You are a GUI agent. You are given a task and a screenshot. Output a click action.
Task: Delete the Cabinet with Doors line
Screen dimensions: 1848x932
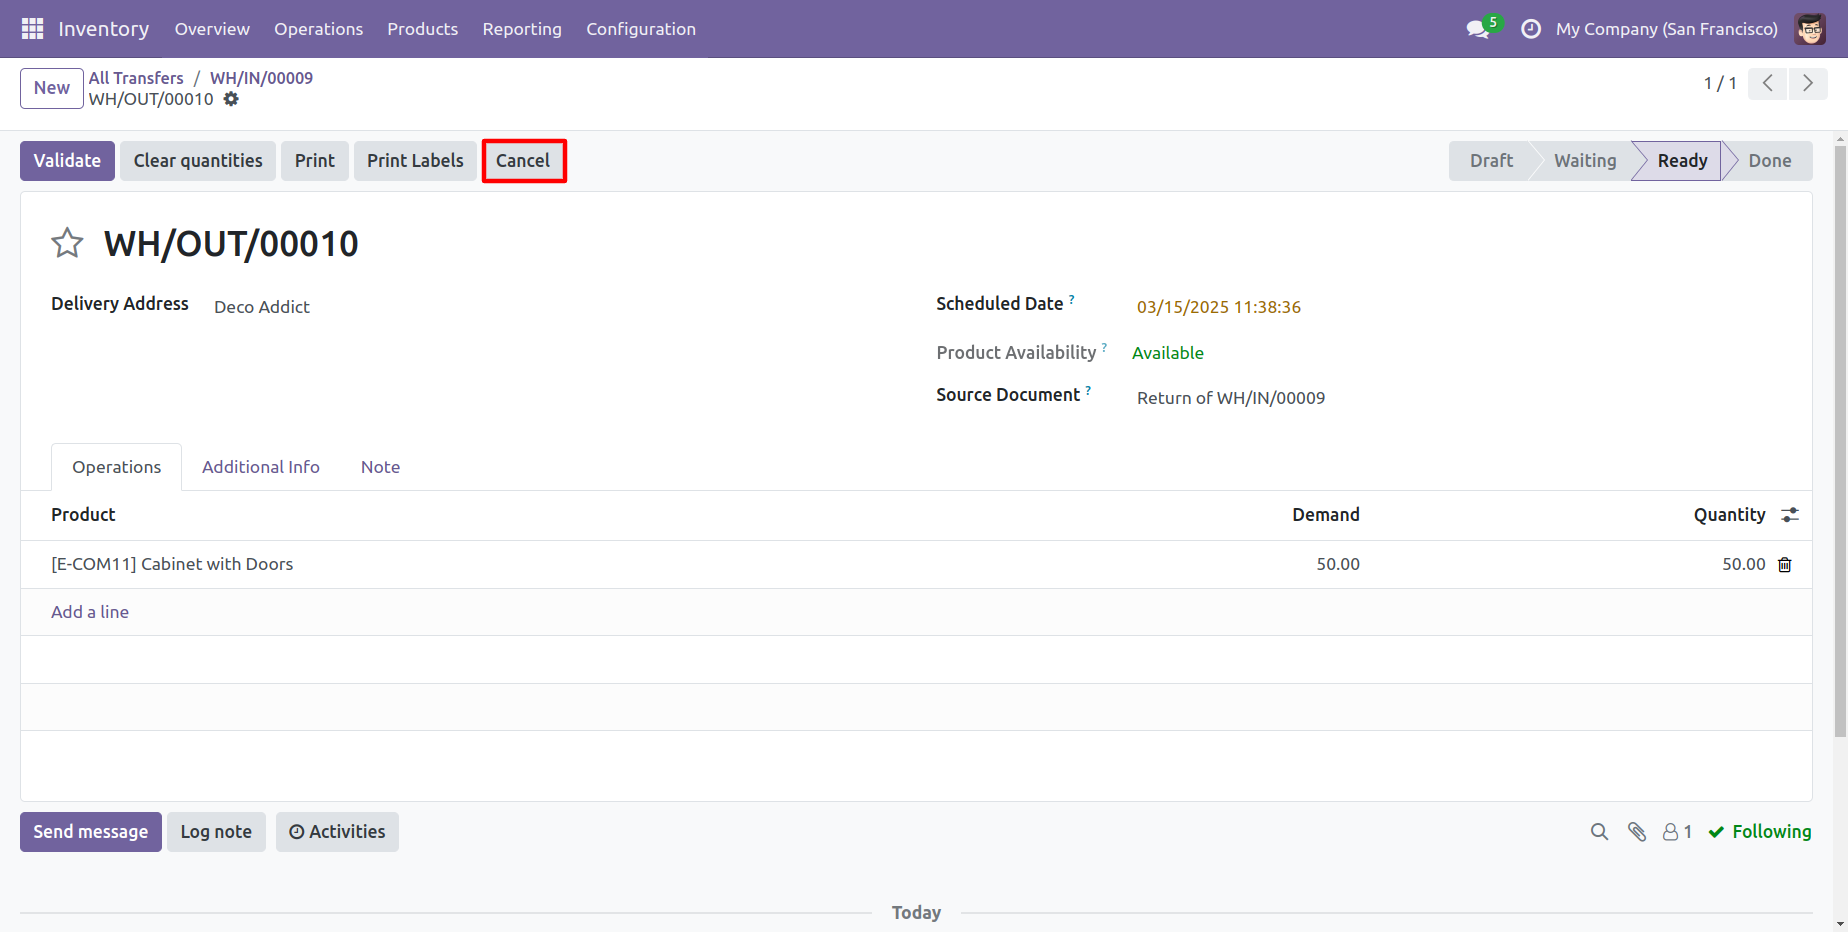click(1785, 565)
